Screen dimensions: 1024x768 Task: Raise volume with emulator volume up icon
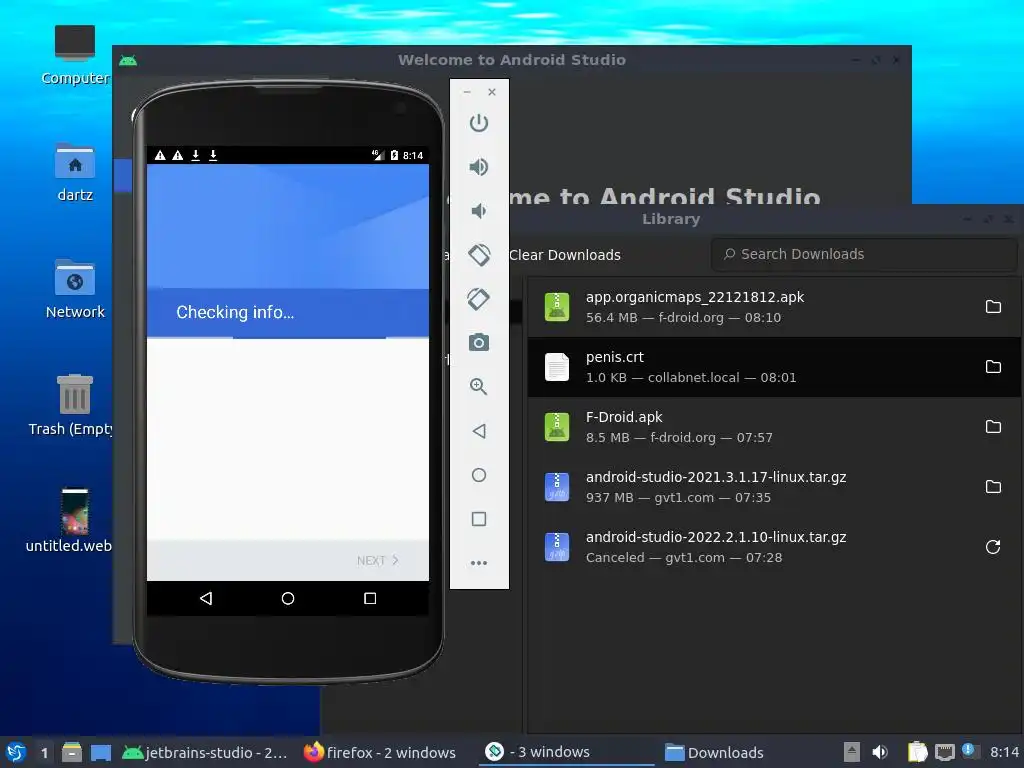(479, 167)
